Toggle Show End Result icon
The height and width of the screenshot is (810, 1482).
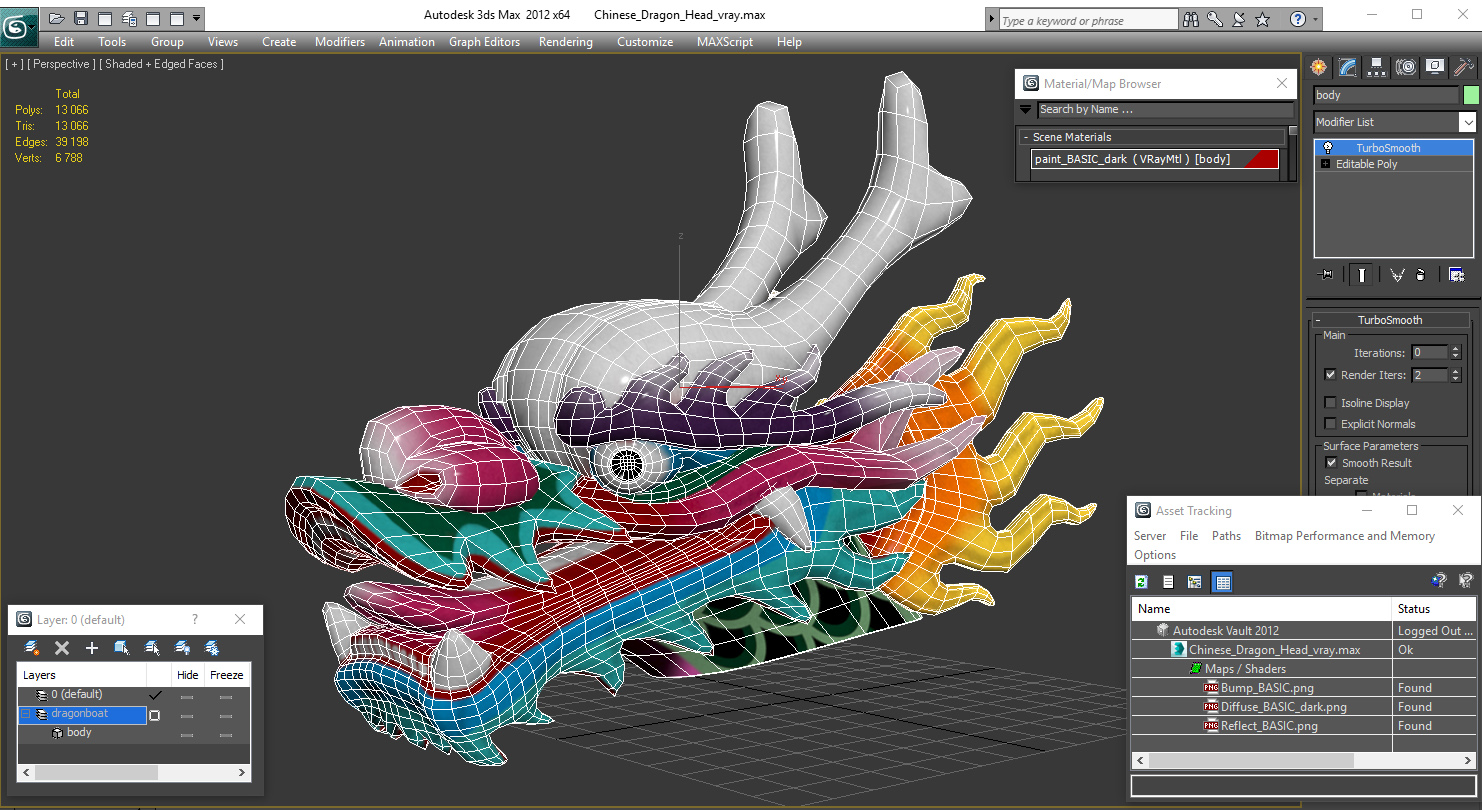point(1361,275)
